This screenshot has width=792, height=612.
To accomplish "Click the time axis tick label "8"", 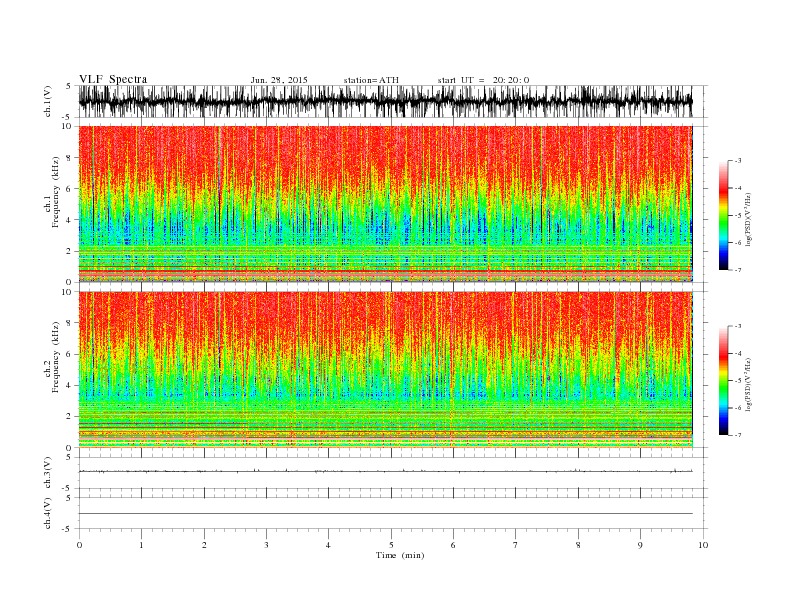I will [x=578, y=545].
